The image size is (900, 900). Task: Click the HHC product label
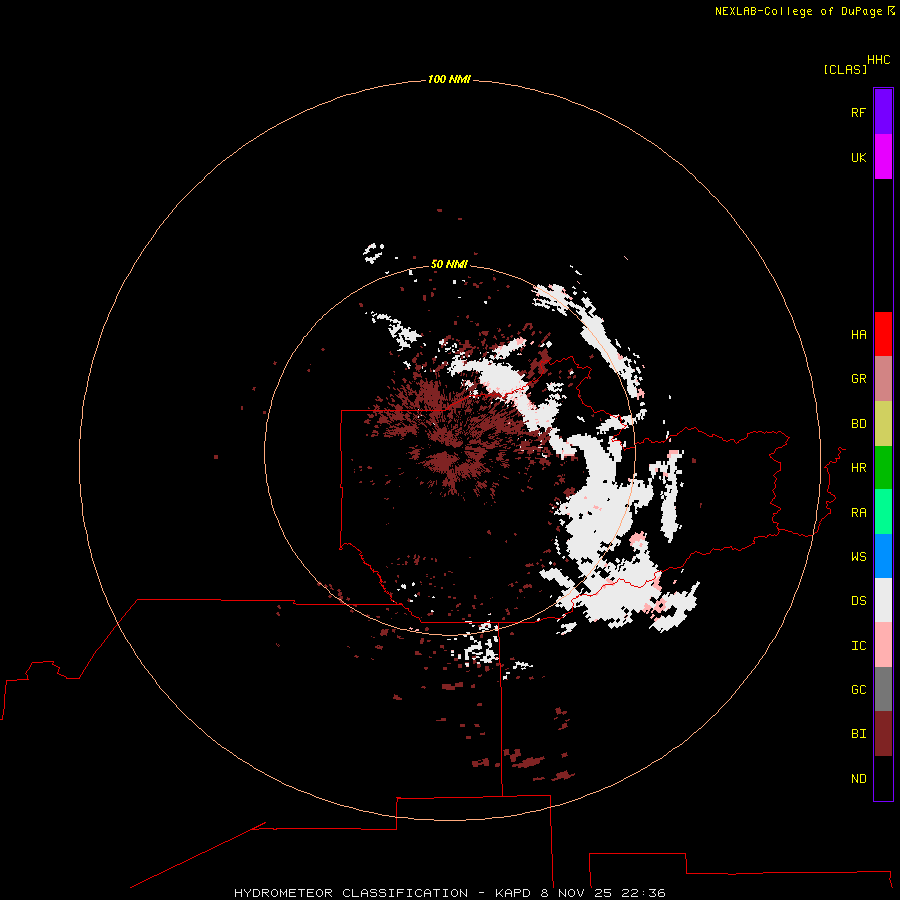[x=879, y=60]
